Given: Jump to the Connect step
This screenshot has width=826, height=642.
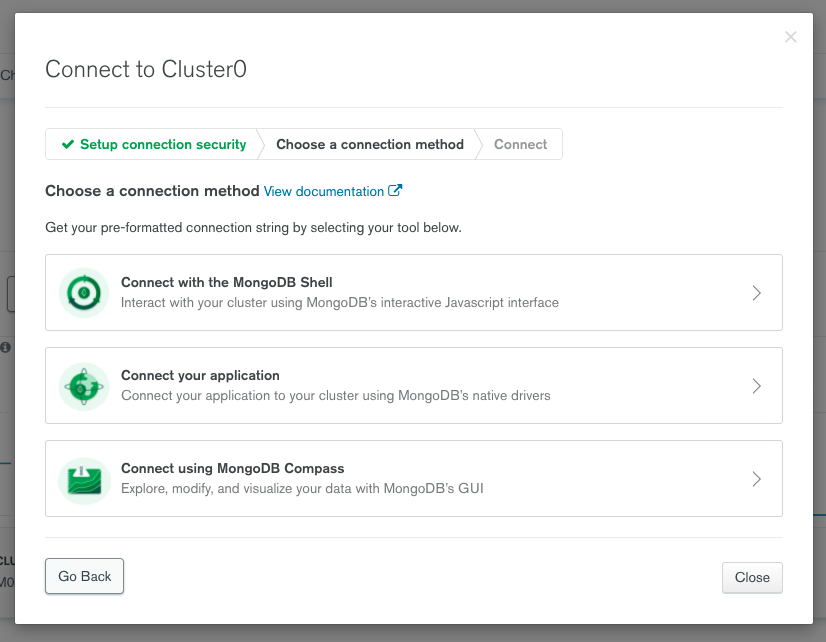Looking at the screenshot, I should (x=520, y=145).
